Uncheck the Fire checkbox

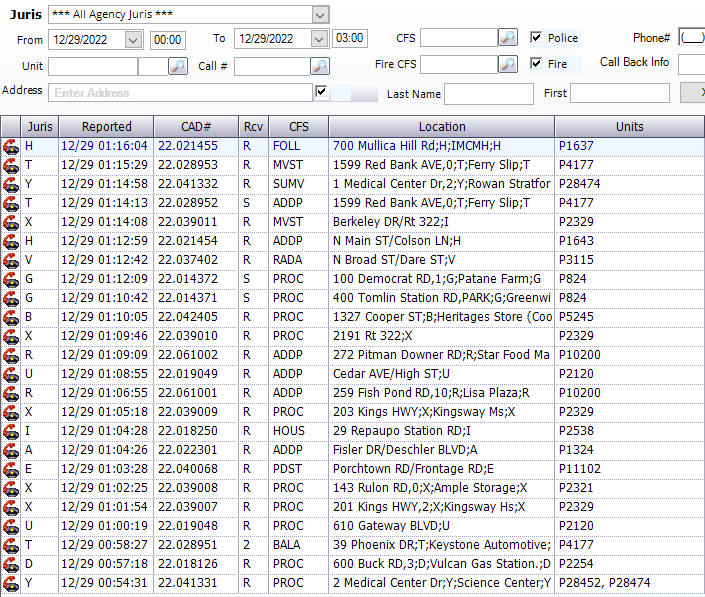[x=536, y=63]
